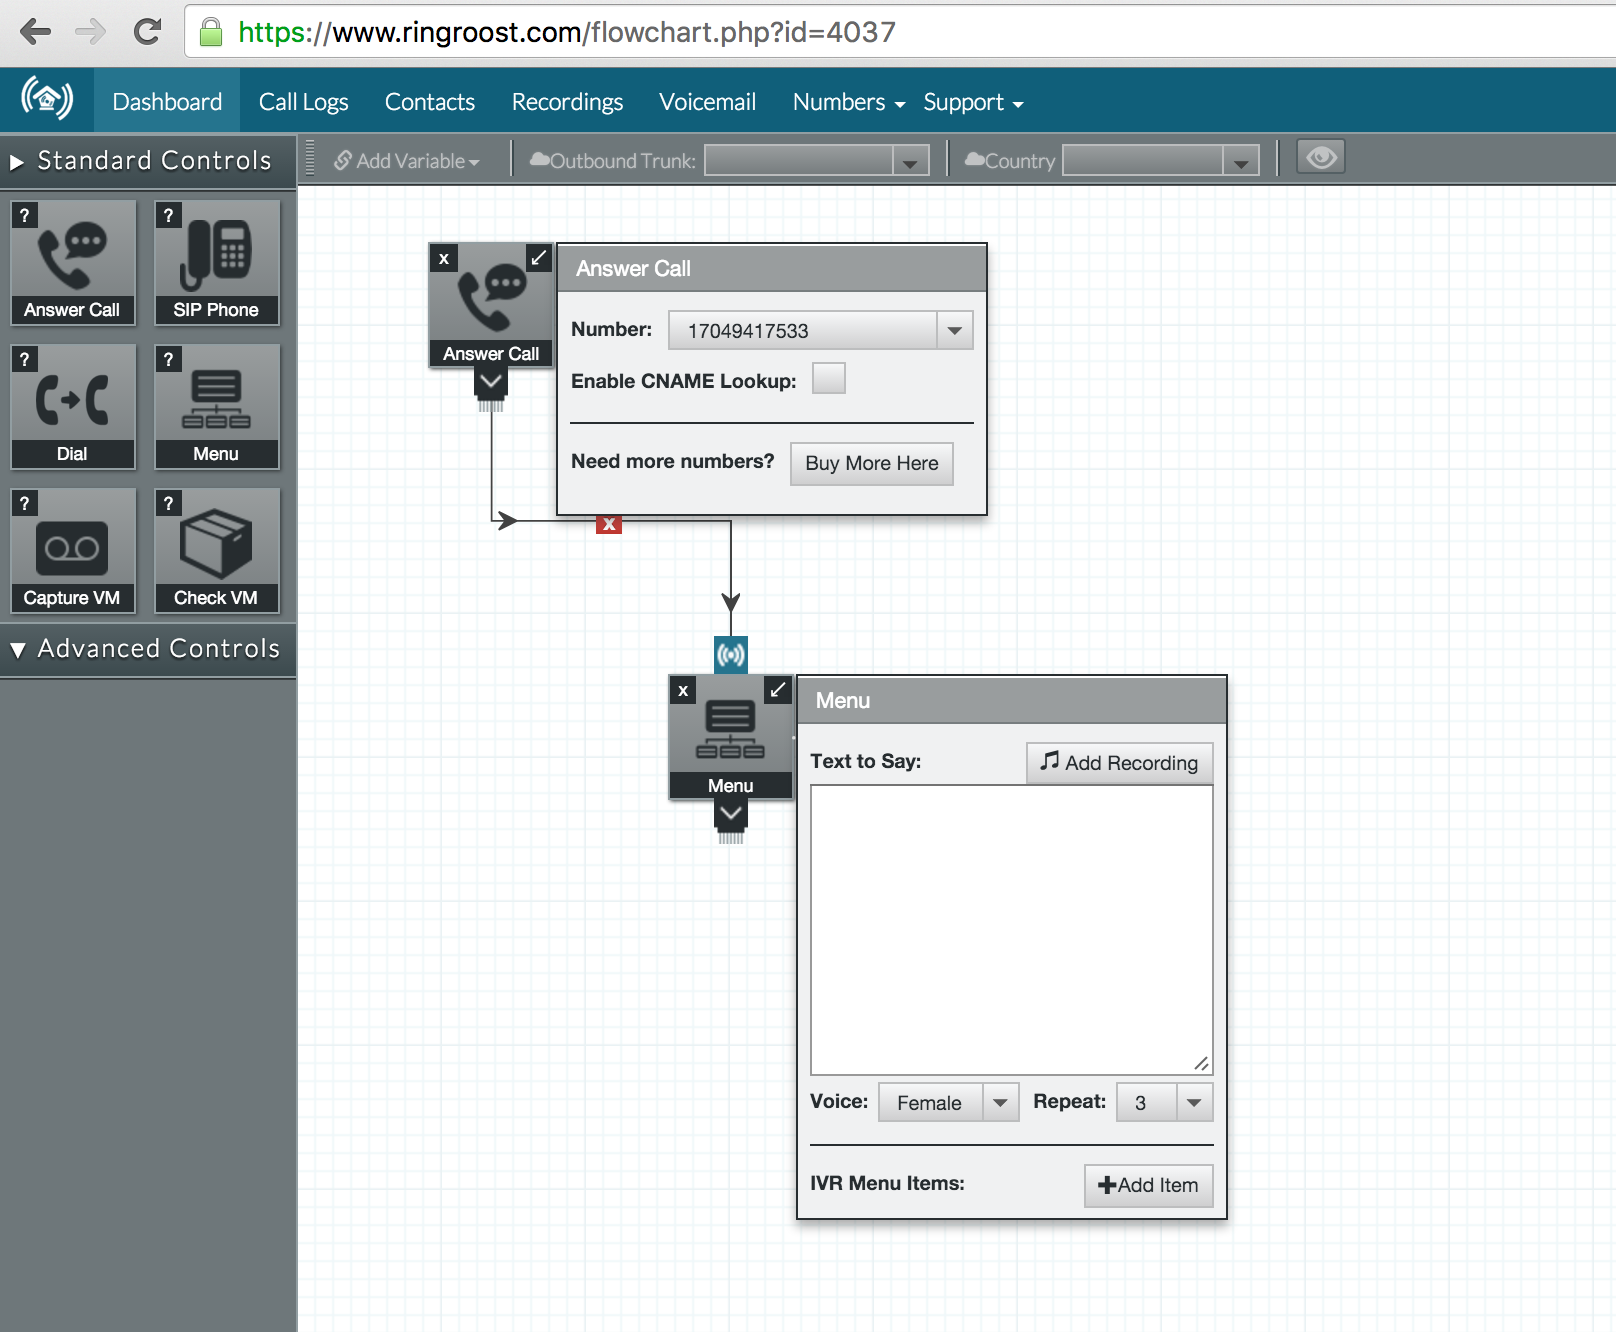Click Menu node output connector arrow
This screenshot has width=1616, height=1332.
(731, 814)
